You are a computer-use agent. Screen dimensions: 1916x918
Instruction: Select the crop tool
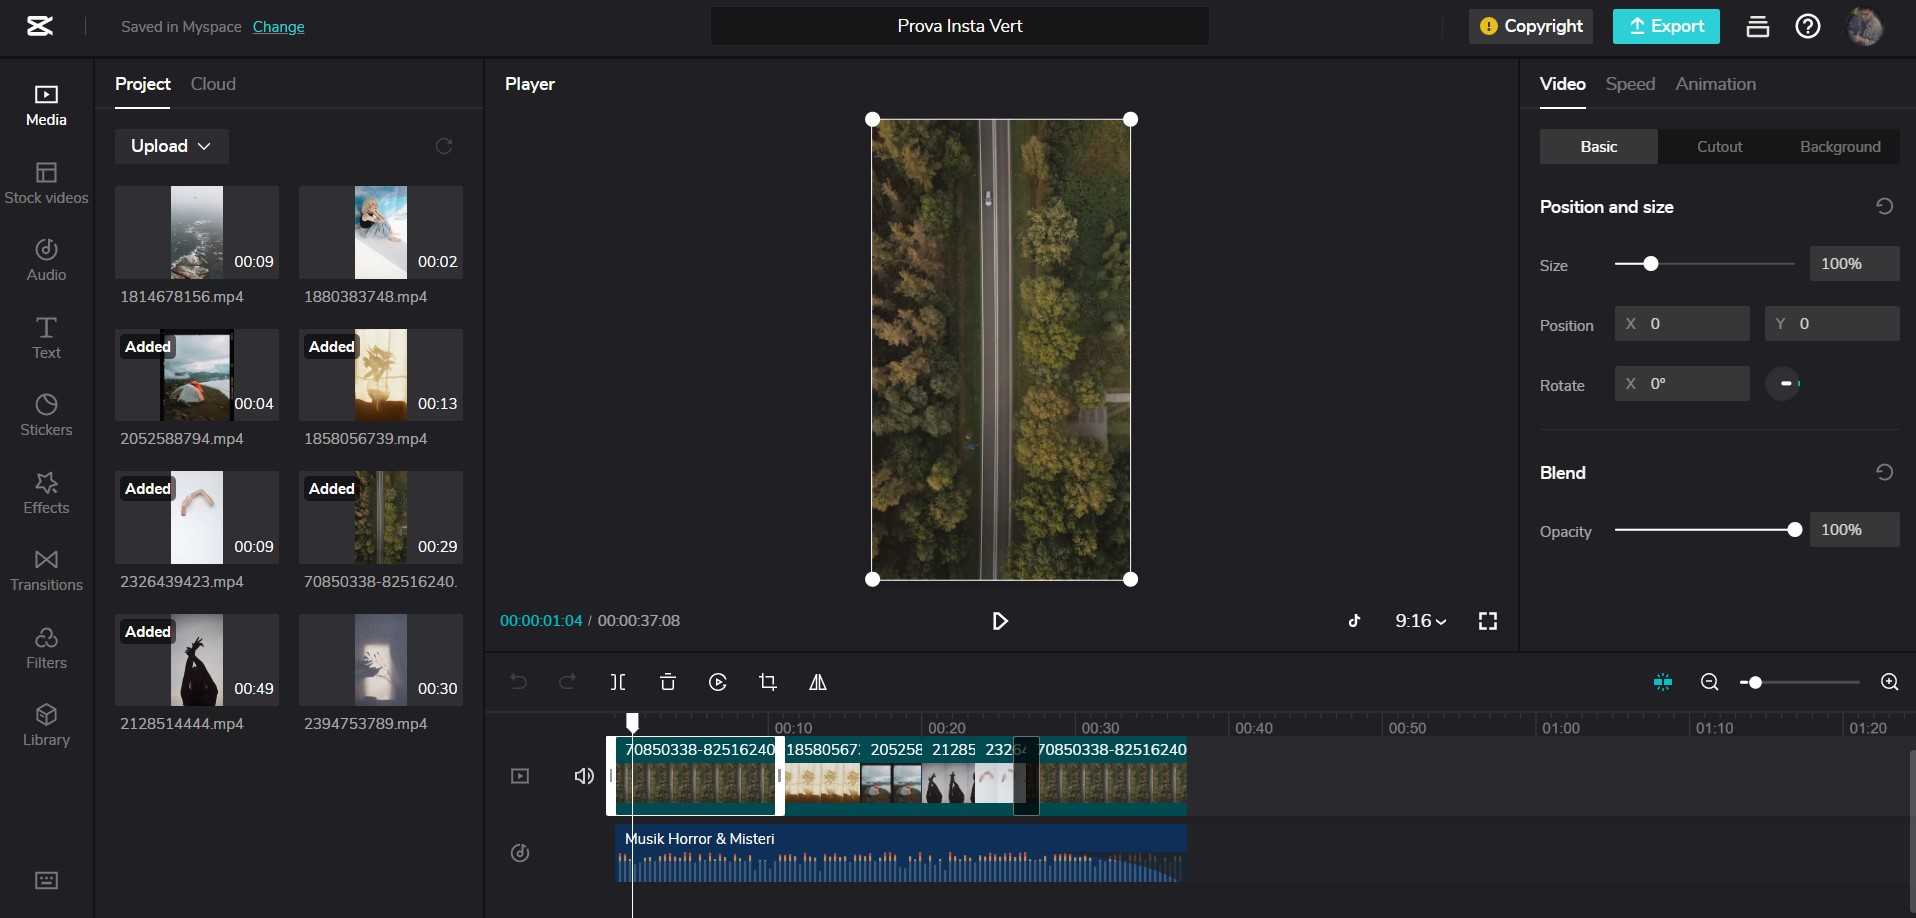[x=768, y=682]
